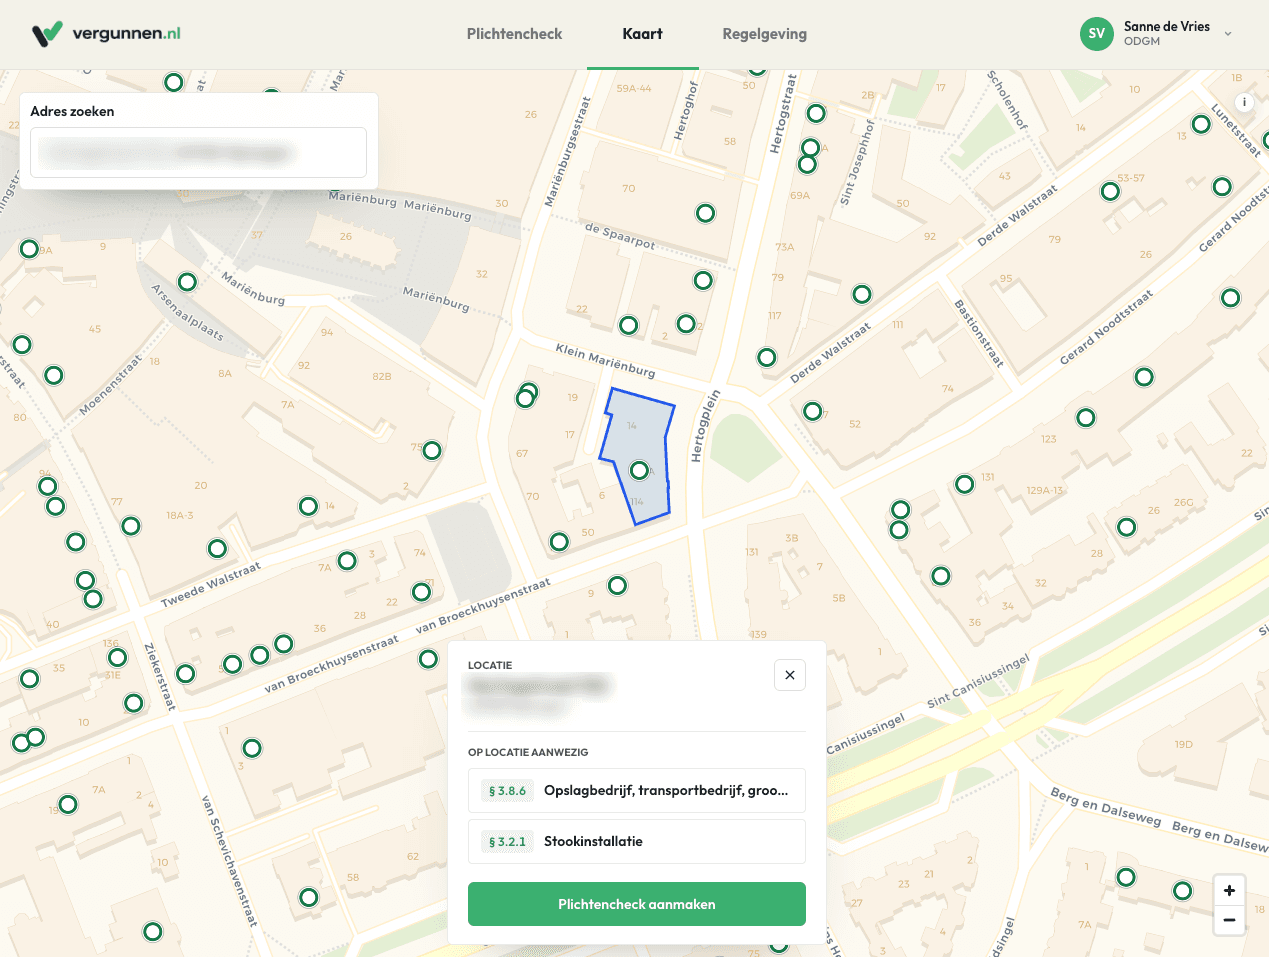The width and height of the screenshot is (1269, 957).
Task: Select the marker on Mariënburg above Arsenaalplaats
Action: (x=187, y=282)
